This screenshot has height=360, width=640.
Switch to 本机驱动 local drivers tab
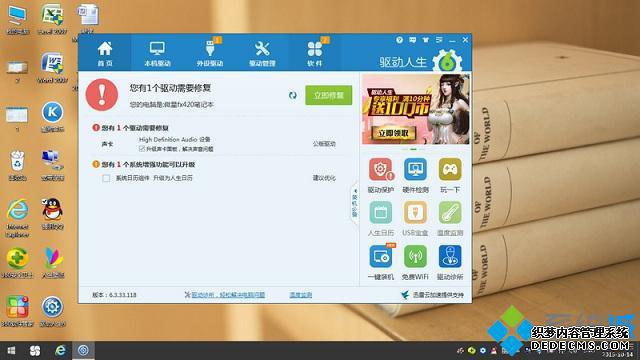click(x=157, y=53)
